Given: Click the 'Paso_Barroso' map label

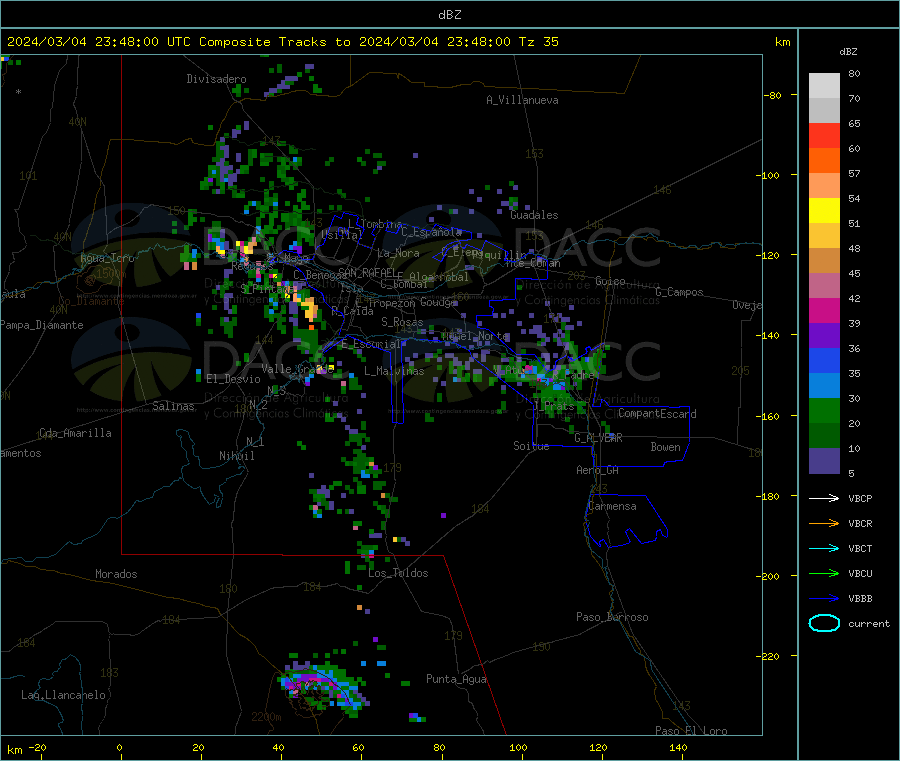Looking at the screenshot, I should click(x=612, y=617).
